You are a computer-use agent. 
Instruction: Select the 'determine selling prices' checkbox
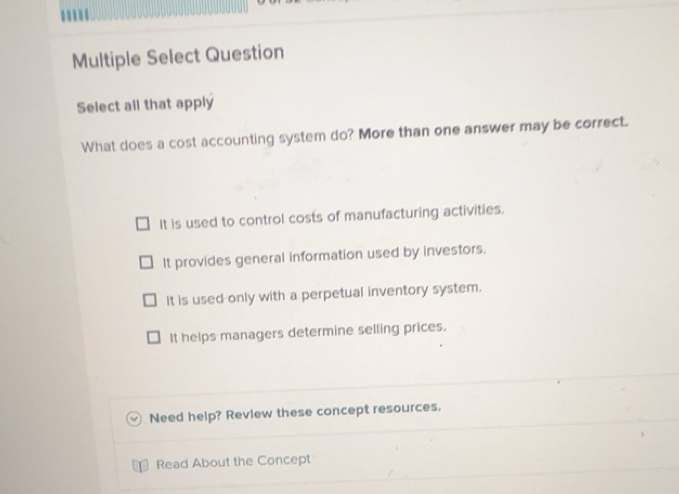(153, 338)
